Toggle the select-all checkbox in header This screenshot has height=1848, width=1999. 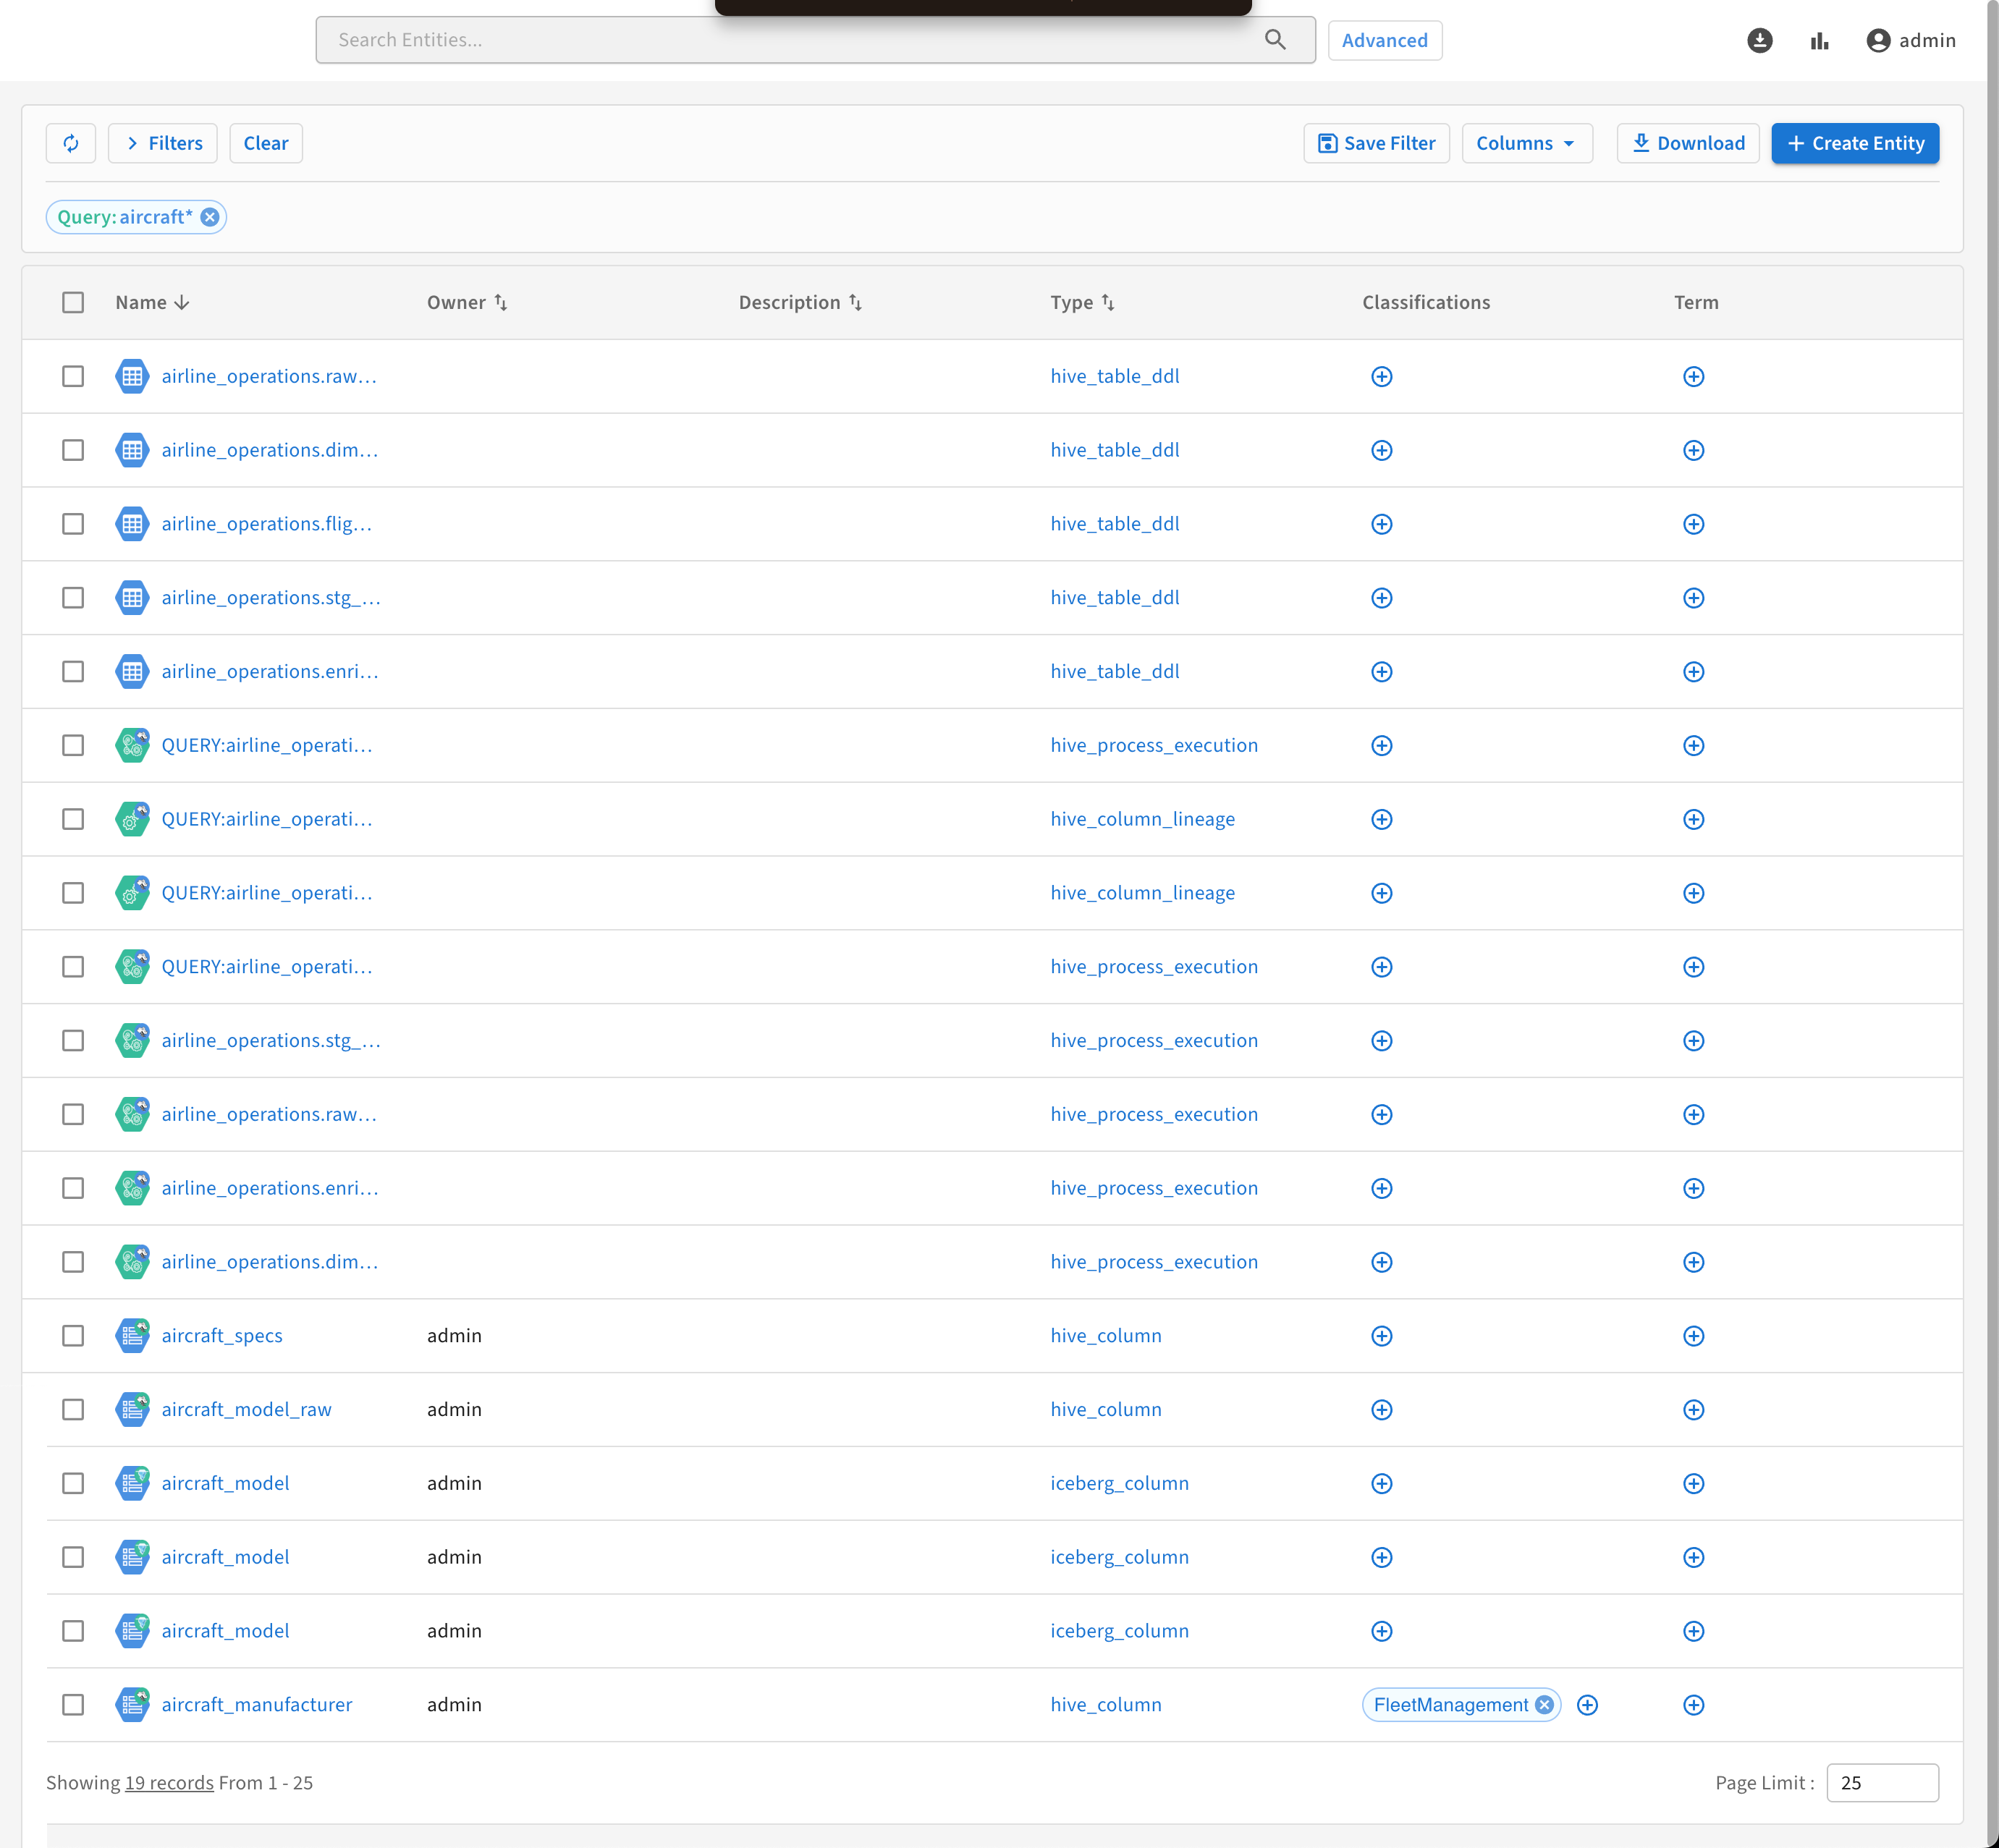[73, 303]
